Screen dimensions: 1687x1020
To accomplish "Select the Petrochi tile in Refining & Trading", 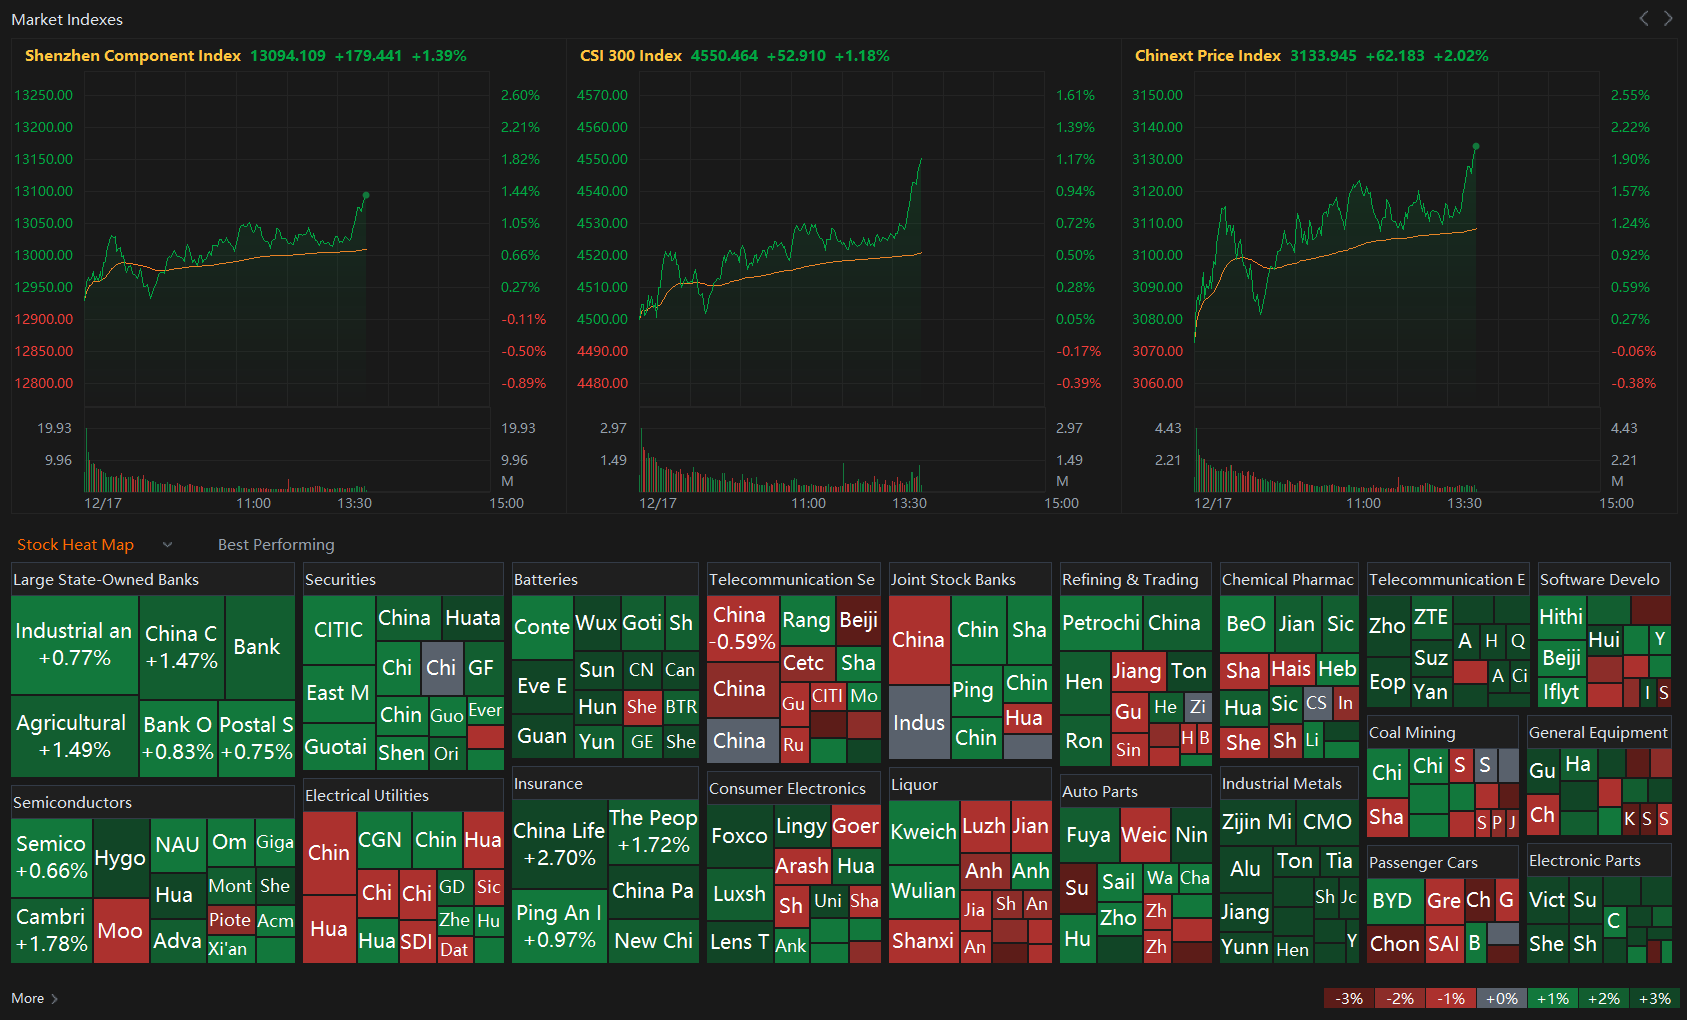I will (1101, 623).
